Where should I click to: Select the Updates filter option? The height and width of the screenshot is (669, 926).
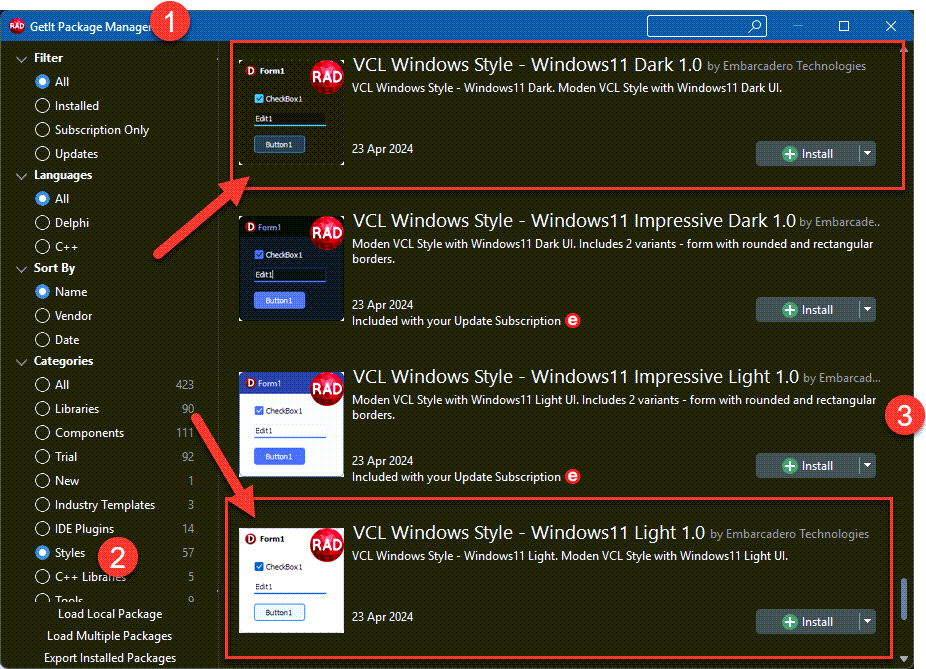[42, 154]
